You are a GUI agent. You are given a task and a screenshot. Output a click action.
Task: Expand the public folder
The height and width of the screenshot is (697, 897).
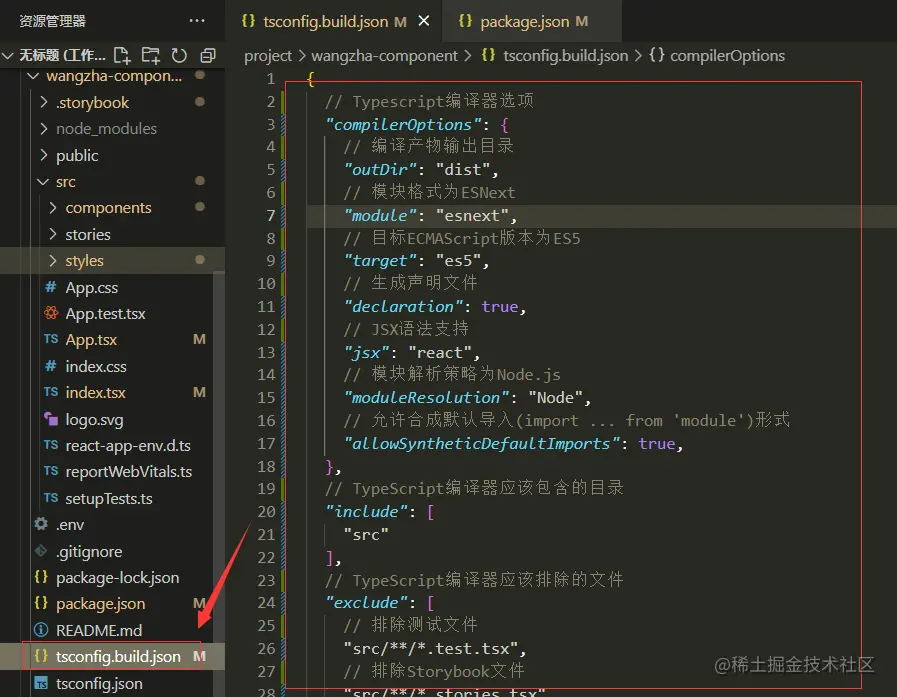tap(44, 156)
